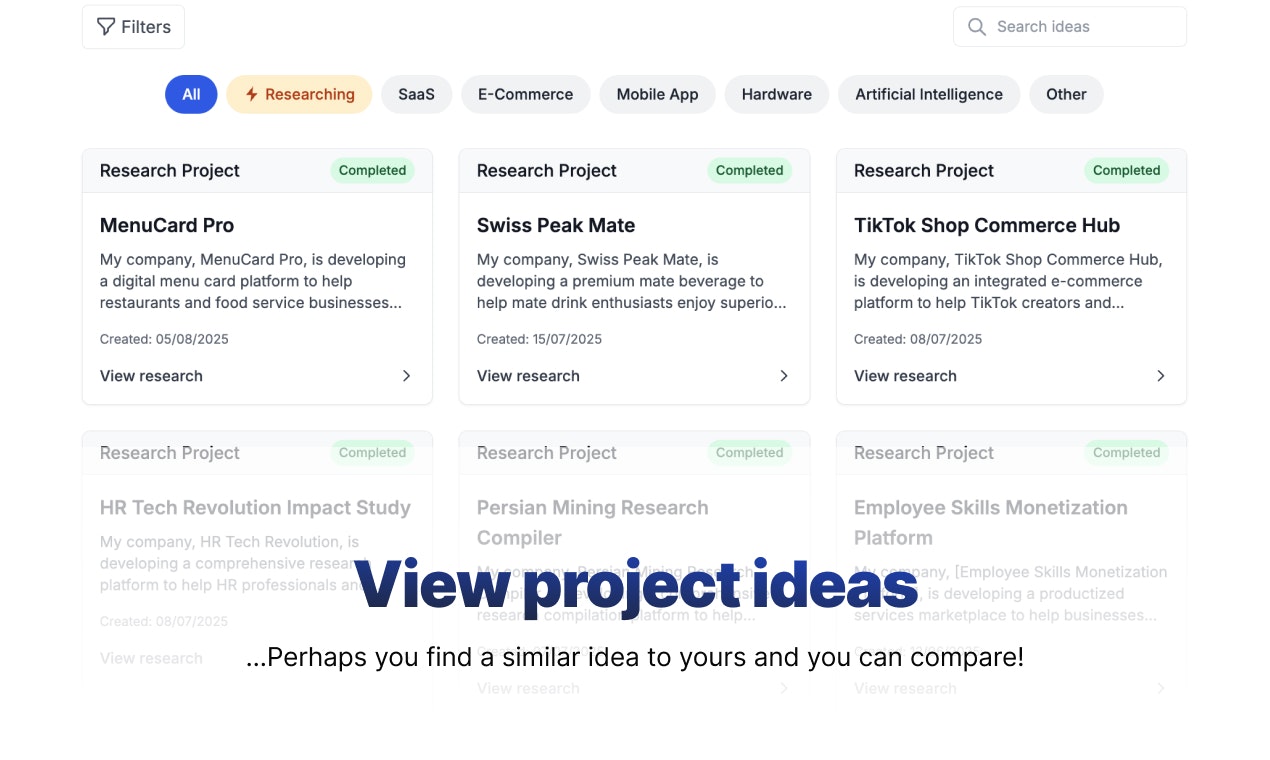Image resolution: width=1270 pixels, height=760 pixels.
Task: Select the Hardware filter
Action: coord(776,93)
